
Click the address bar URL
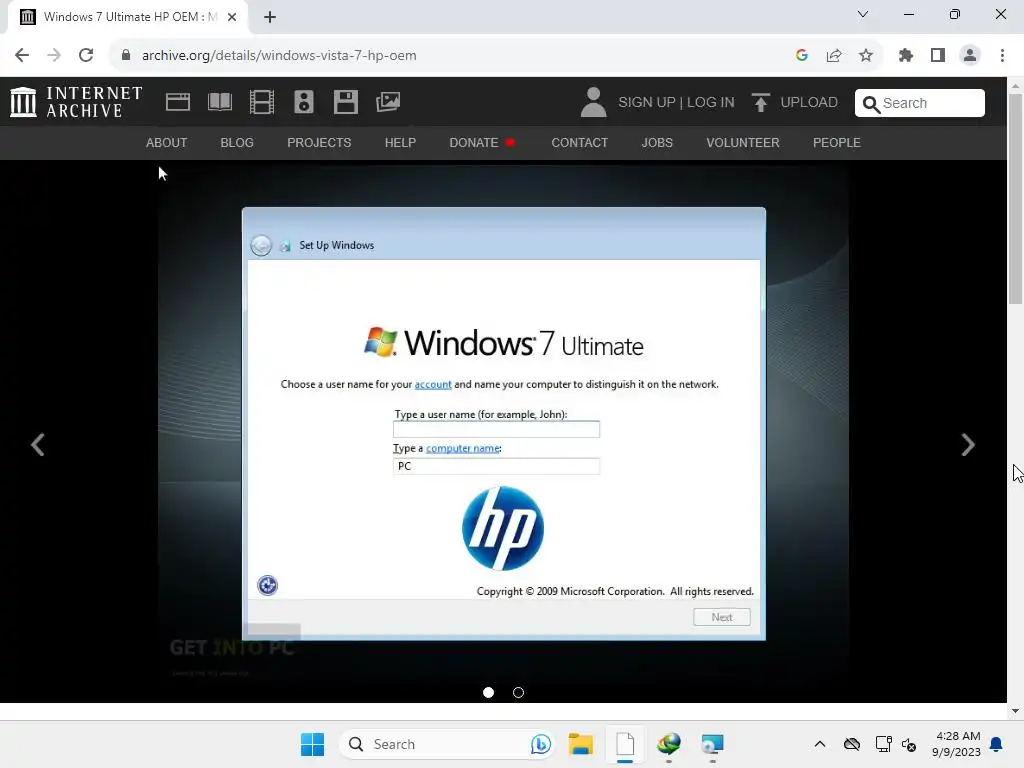point(279,56)
